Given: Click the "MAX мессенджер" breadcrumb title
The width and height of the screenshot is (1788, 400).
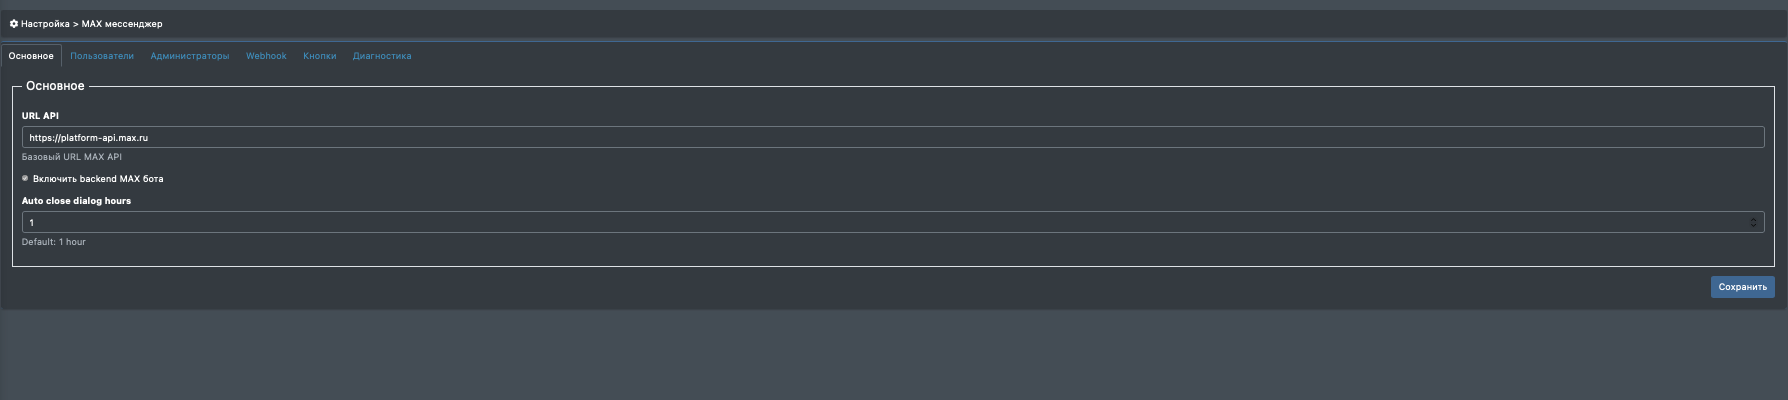Looking at the screenshot, I should (x=122, y=24).
